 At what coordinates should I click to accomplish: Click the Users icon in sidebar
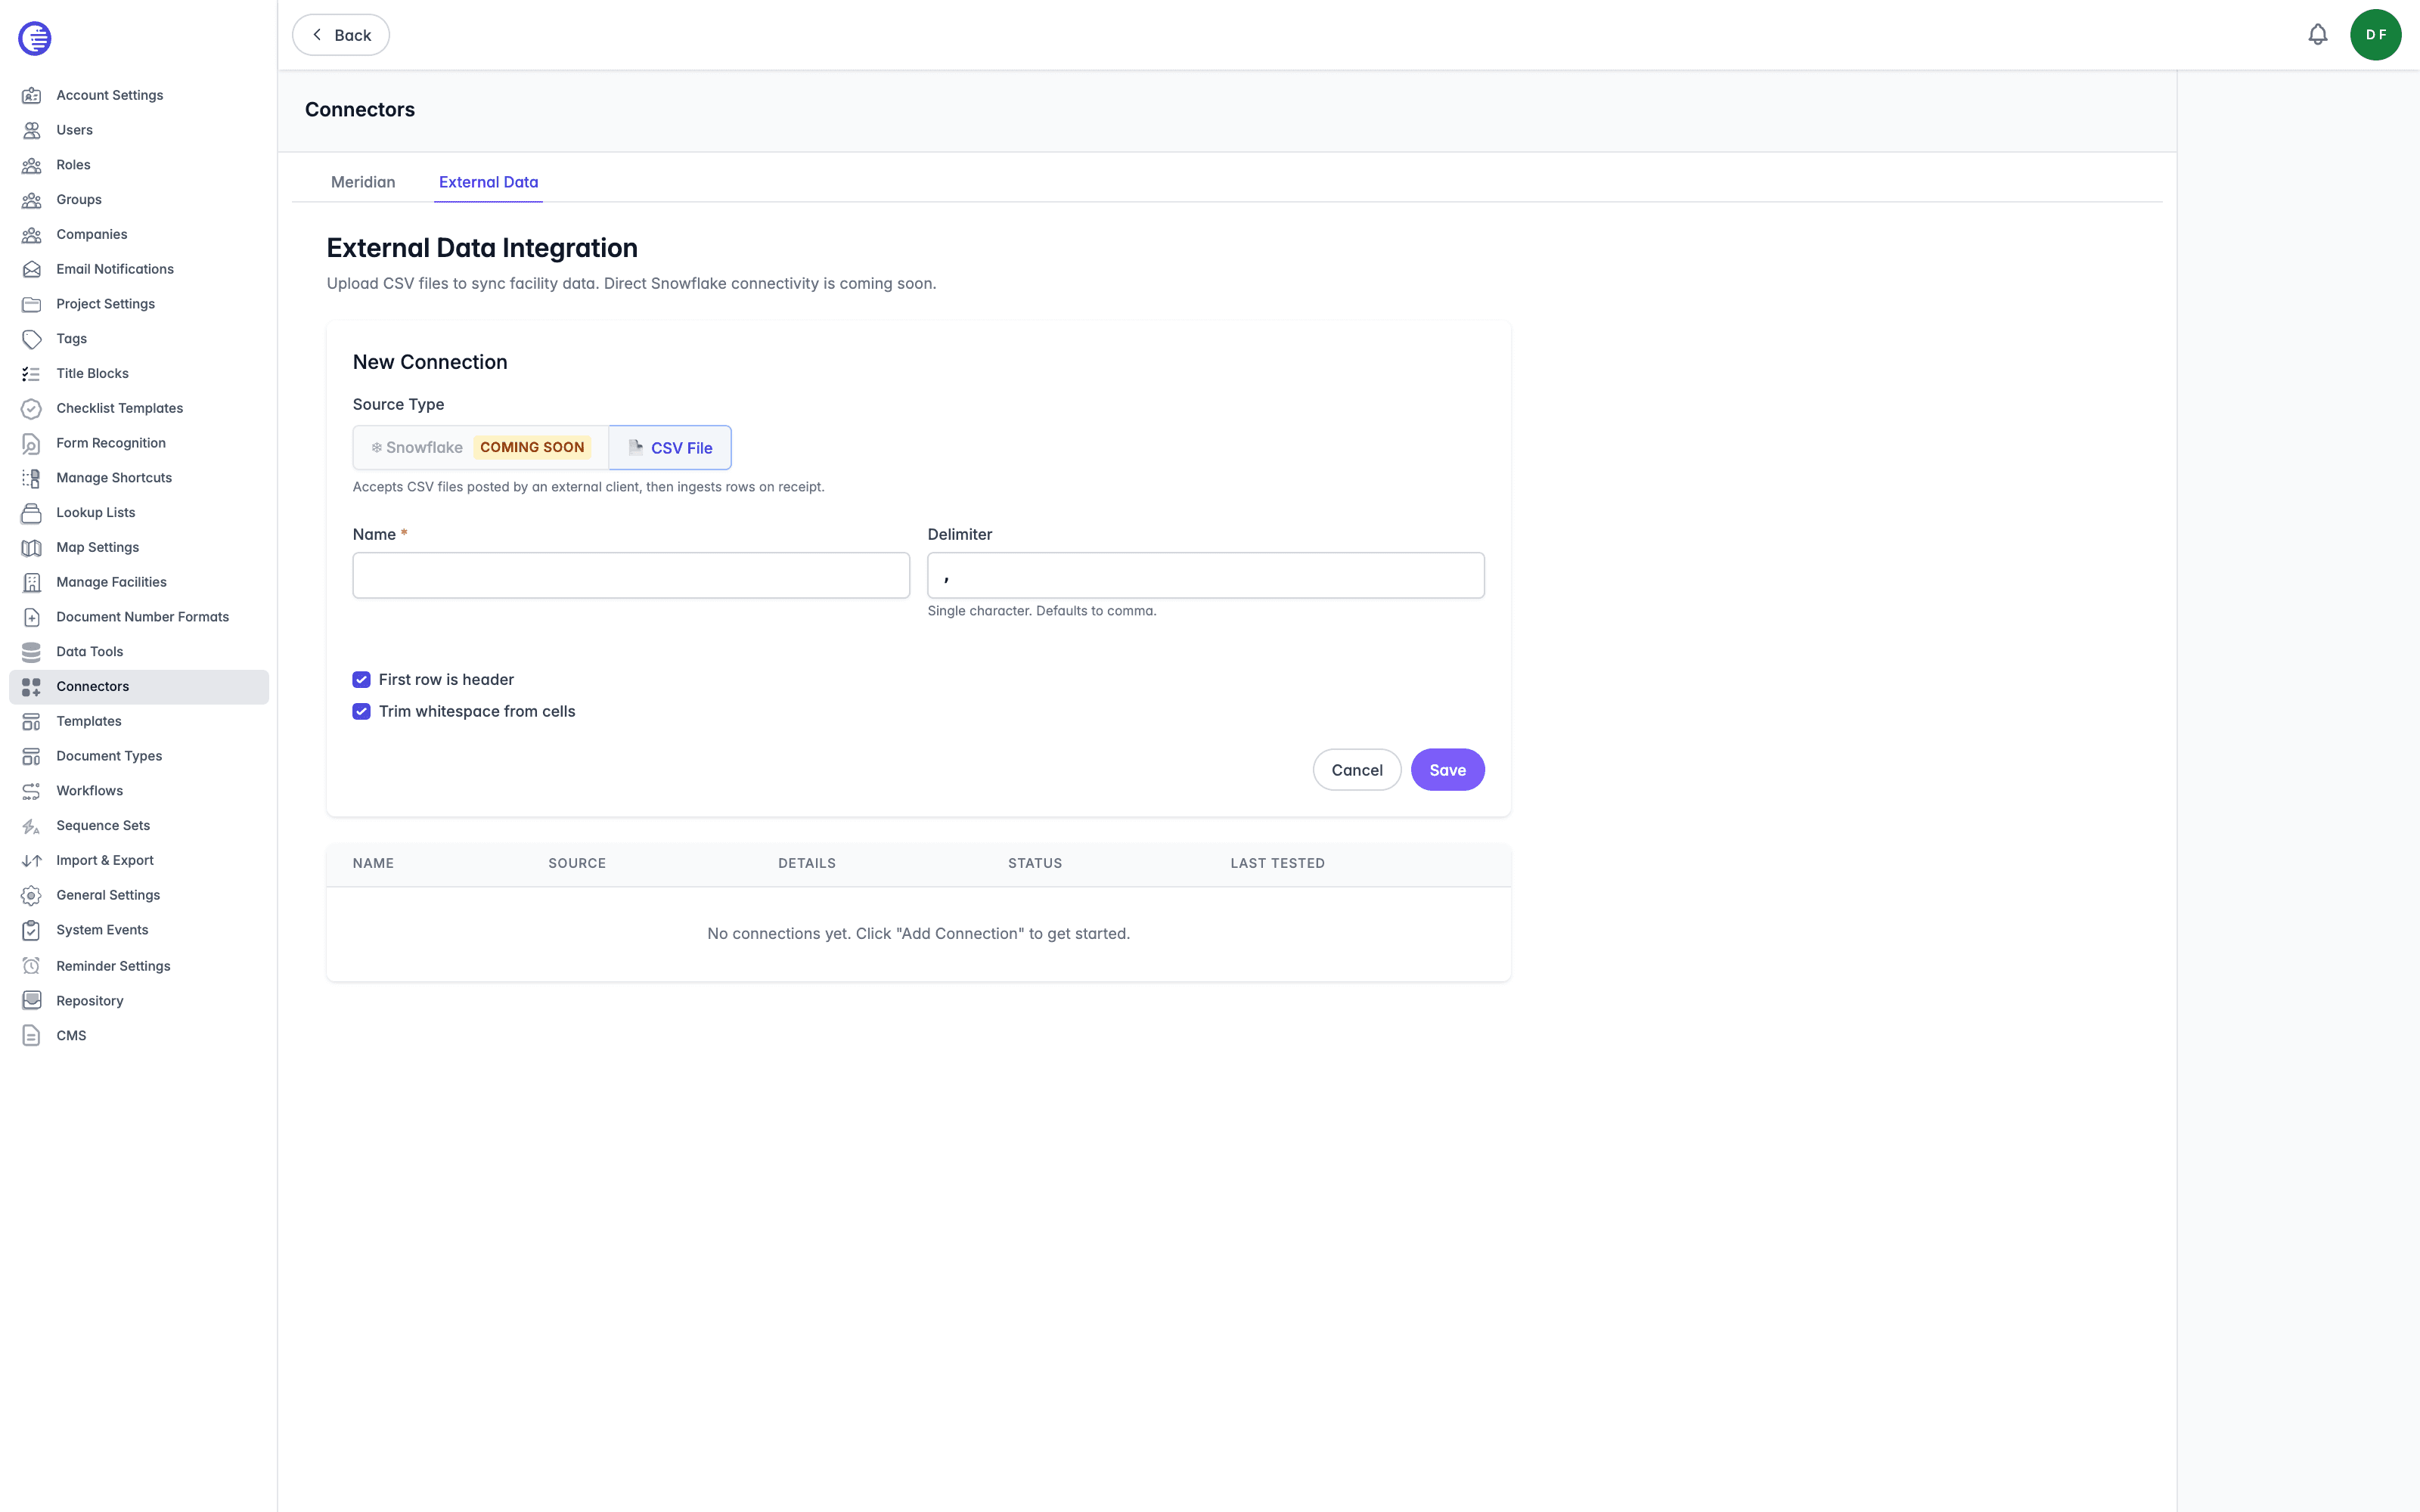click(32, 130)
